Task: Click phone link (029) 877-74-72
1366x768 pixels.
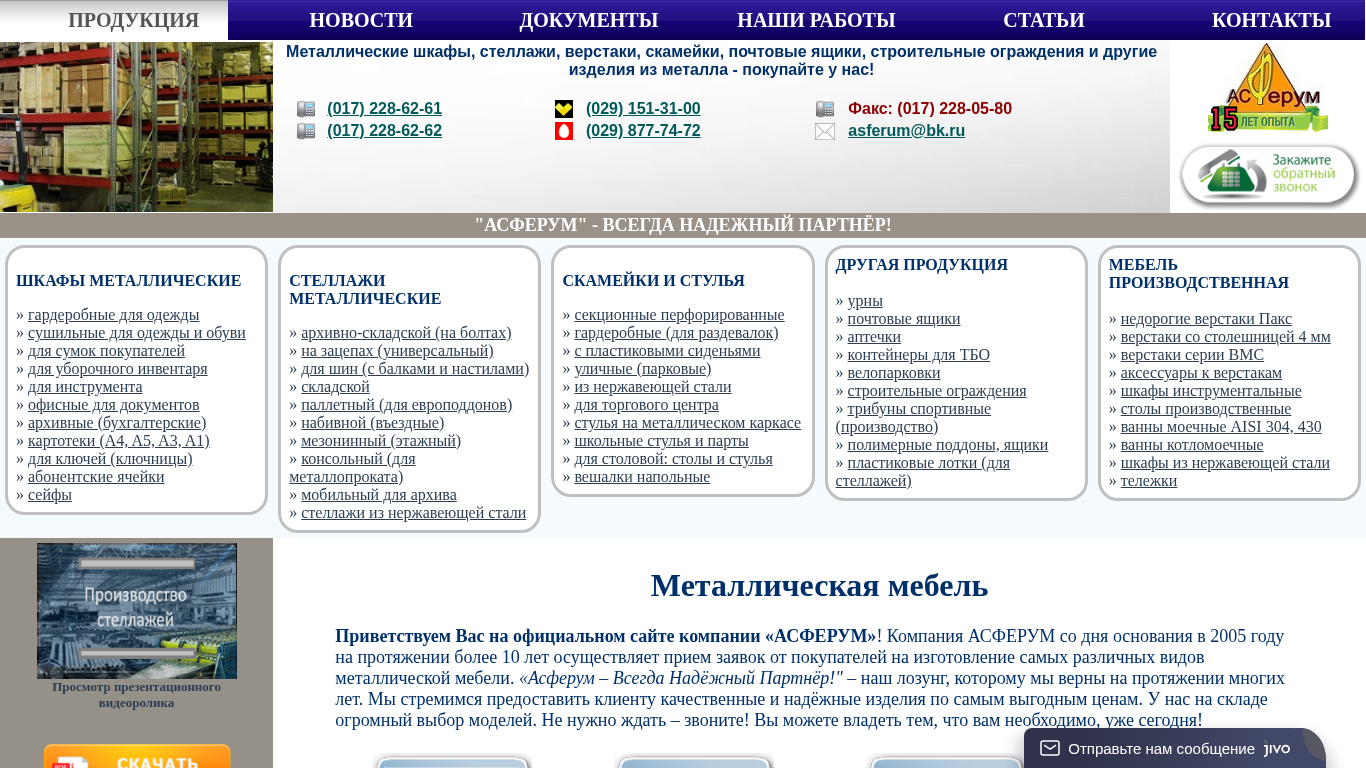Action: coord(643,131)
